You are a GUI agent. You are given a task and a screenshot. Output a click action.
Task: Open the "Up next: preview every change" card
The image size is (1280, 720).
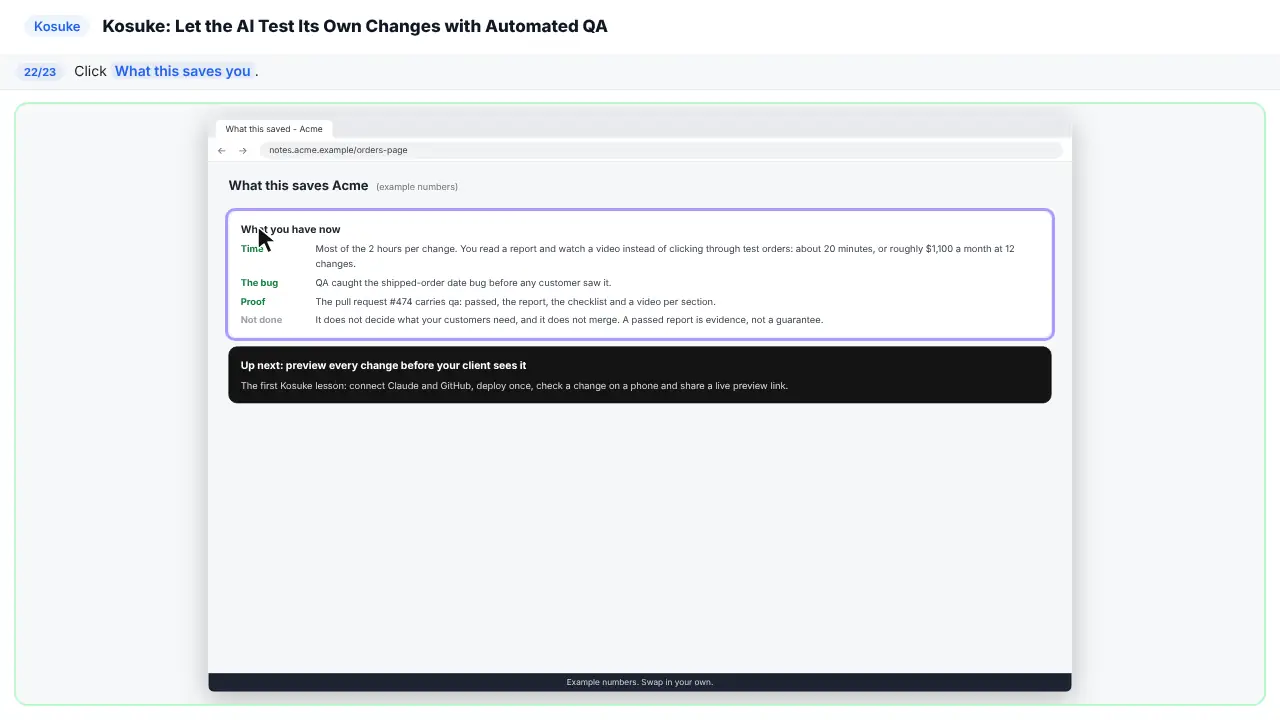point(640,375)
